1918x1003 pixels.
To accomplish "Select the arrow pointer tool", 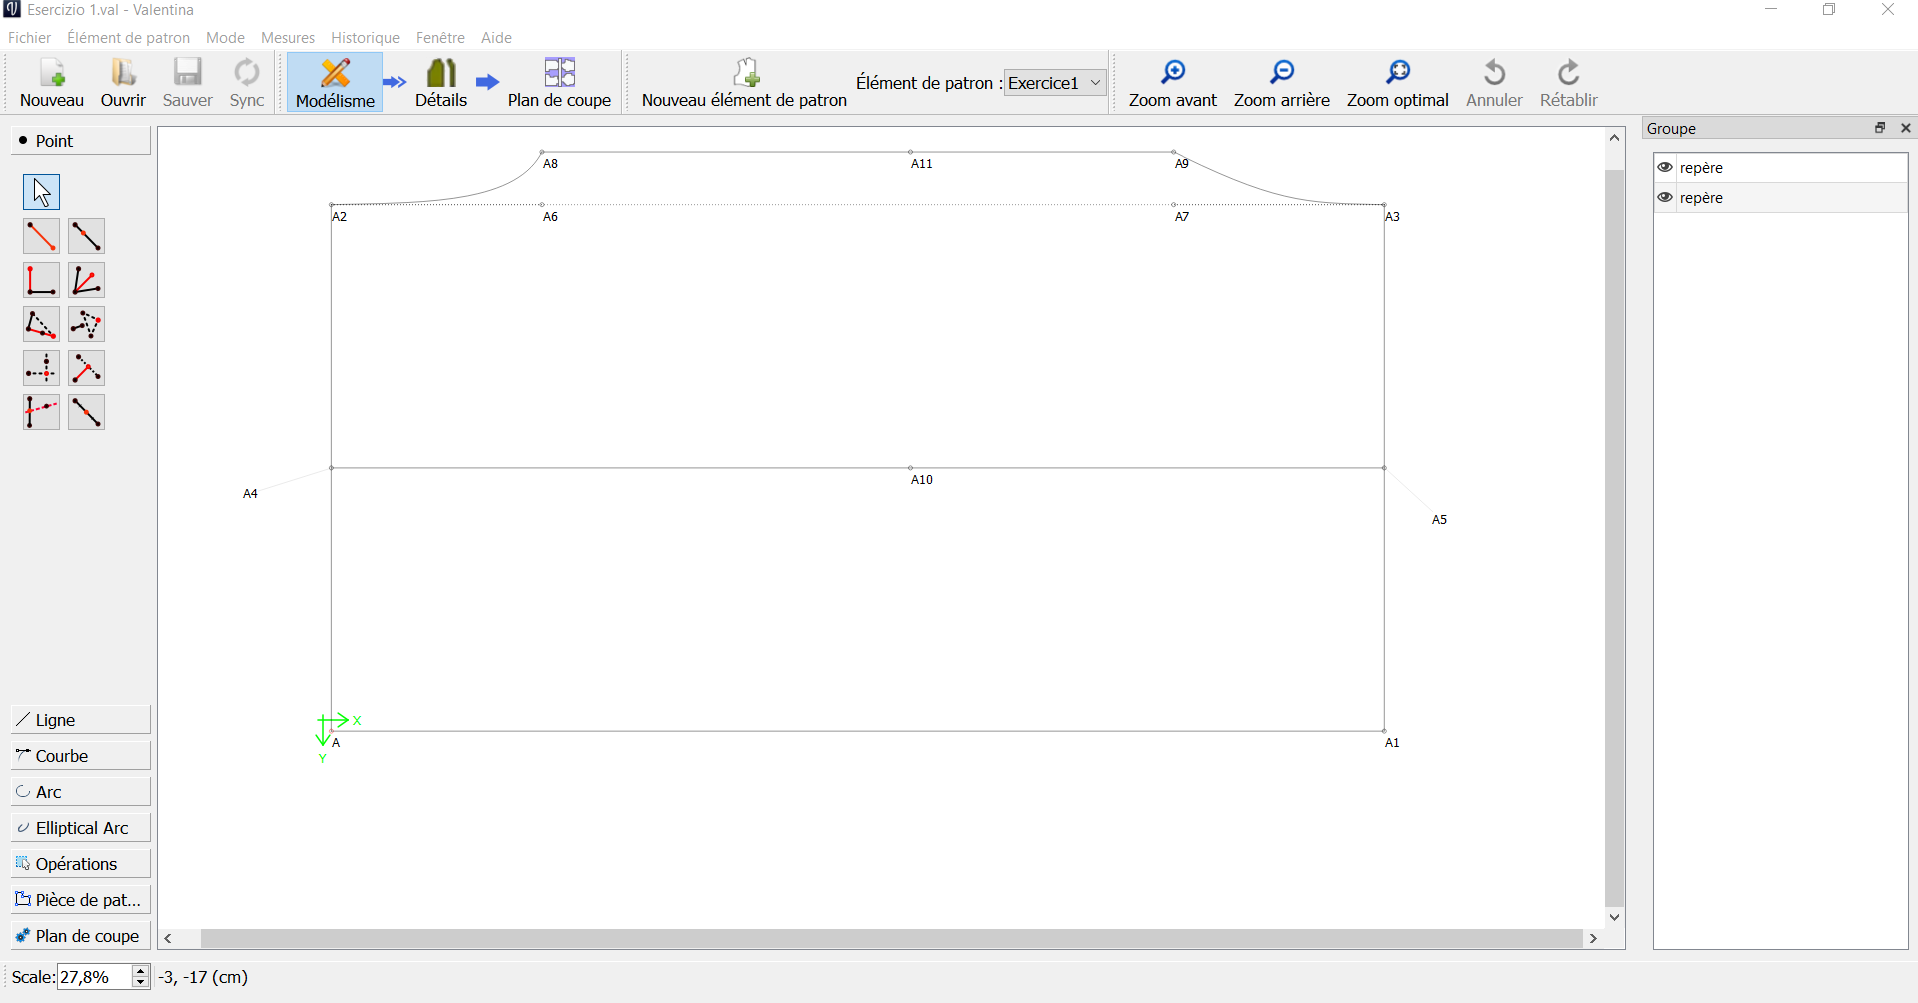I will point(41,192).
